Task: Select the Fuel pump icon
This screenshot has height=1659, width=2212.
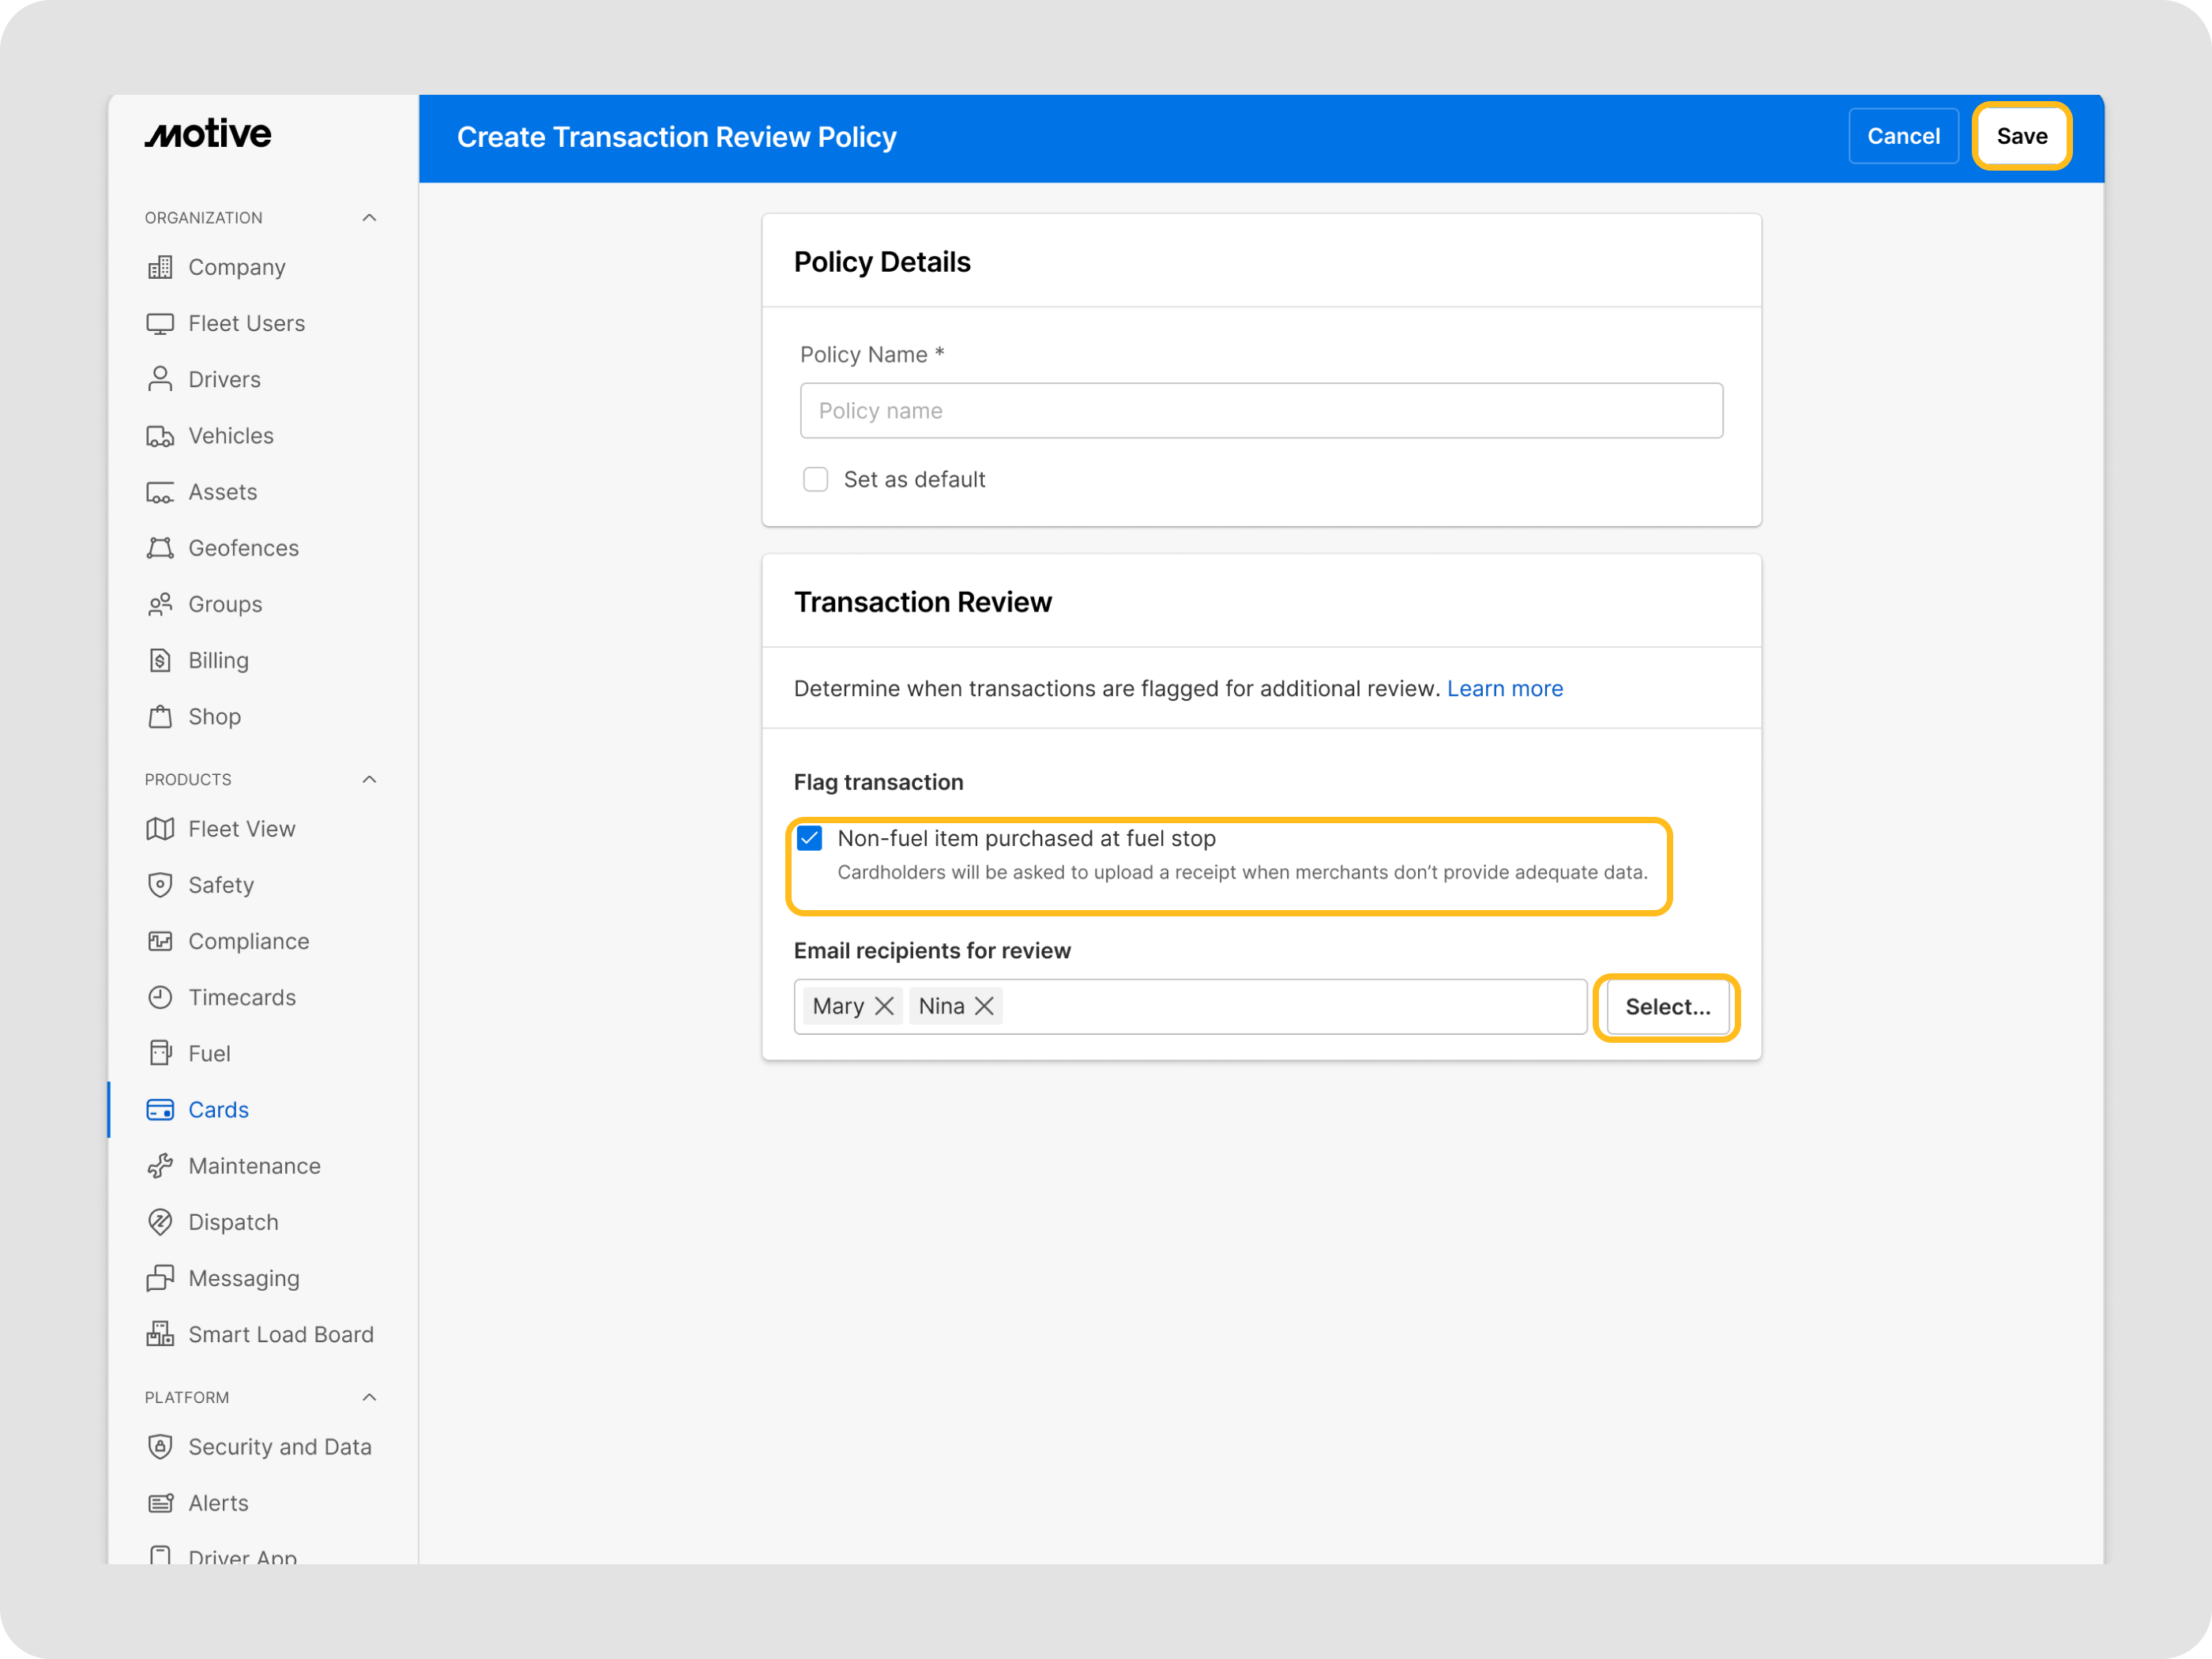Action: tap(160, 1053)
